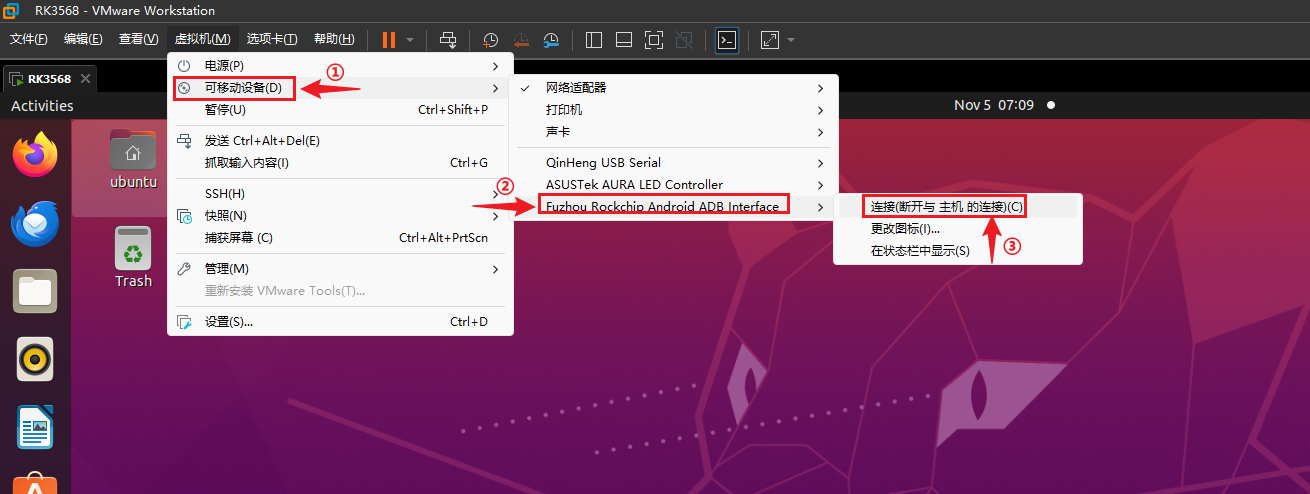Open the 虚拟机(M) menu
Viewport: 1310px width, 494px height.
(203, 39)
